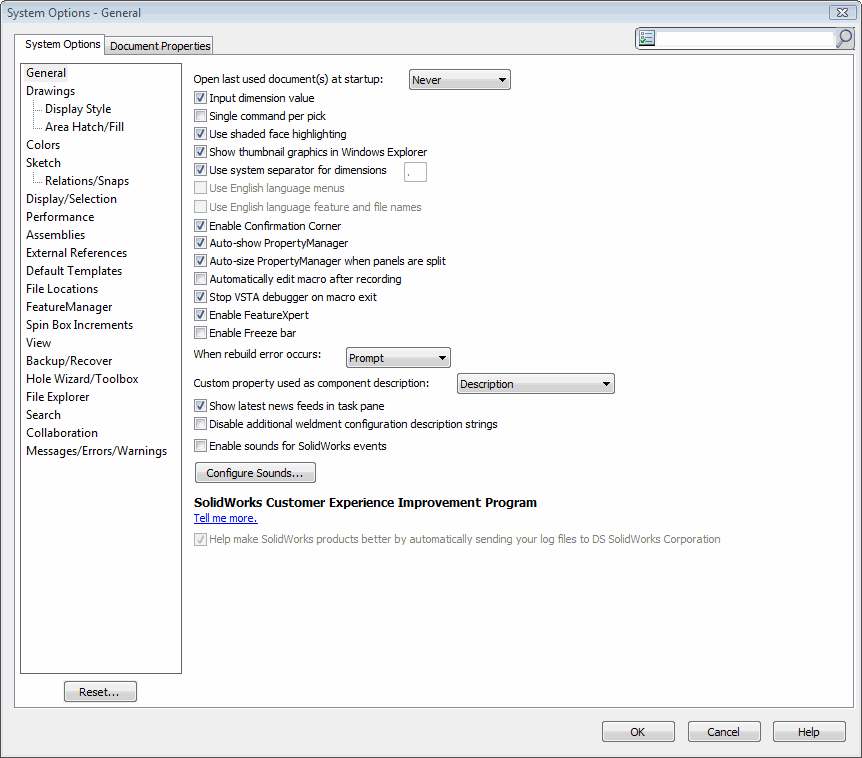Open External References options
Viewport: 862px width, 758px height.
tap(76, 253)
